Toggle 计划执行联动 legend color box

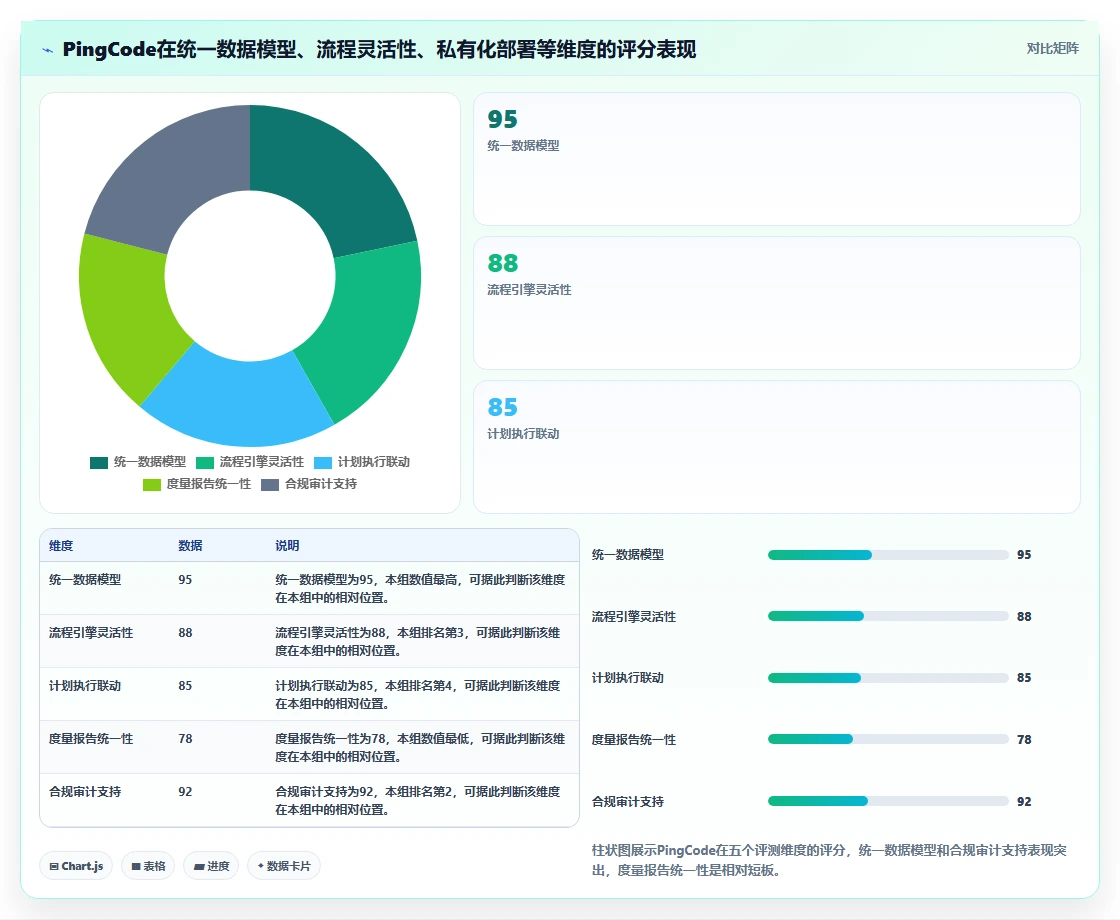click(323, 463)
